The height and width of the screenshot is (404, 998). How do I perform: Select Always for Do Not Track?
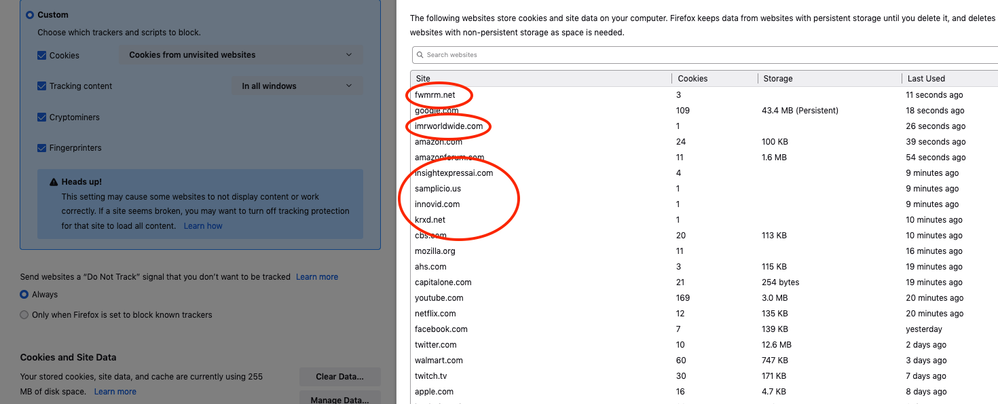point(24,295)
